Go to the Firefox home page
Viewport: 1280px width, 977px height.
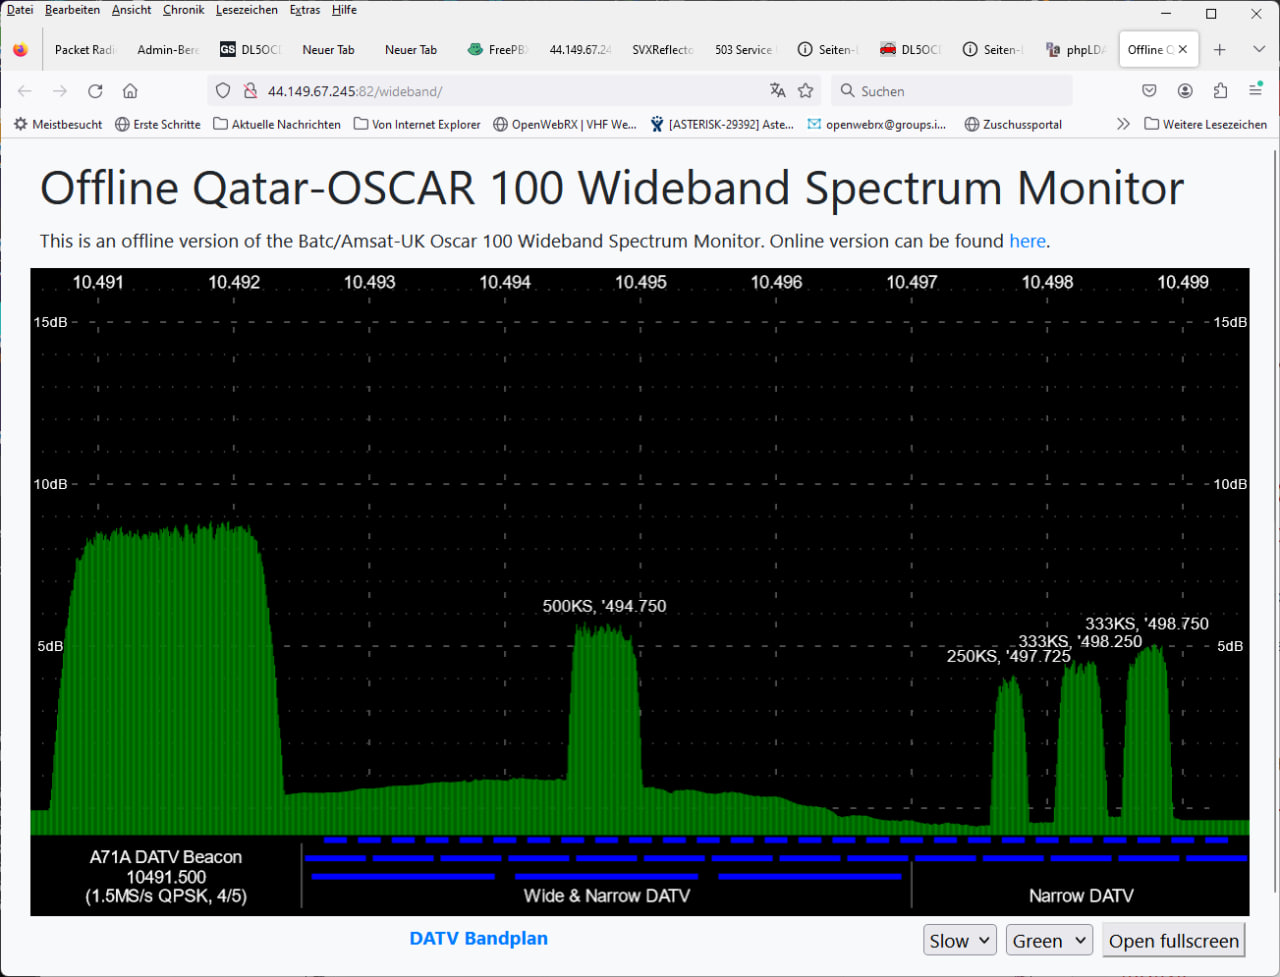pos(130,91)
